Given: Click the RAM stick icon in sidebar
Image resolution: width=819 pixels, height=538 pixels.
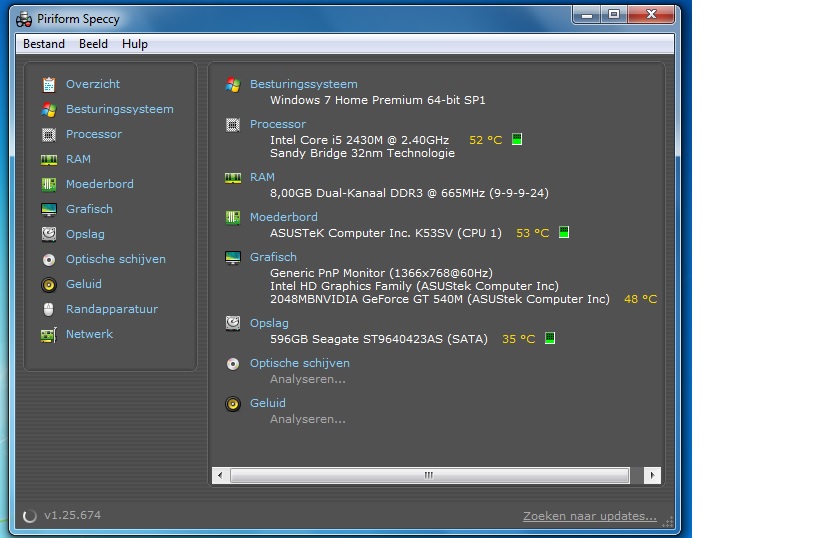Looking at the screenshot, I should tap(49, 159).
